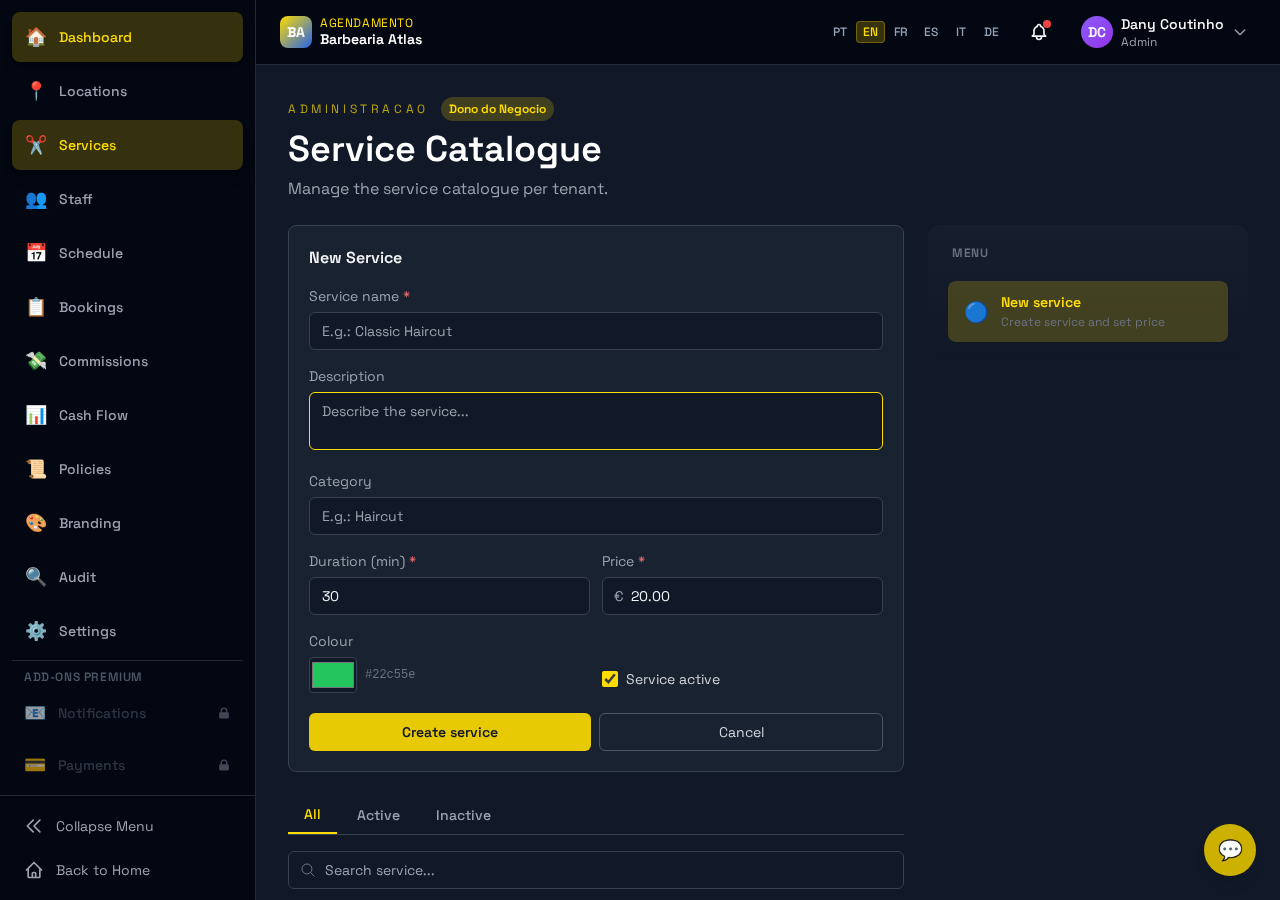1280x900 pixels.
Task: Click the calendar Schedule icon
Action: [36, 253]
